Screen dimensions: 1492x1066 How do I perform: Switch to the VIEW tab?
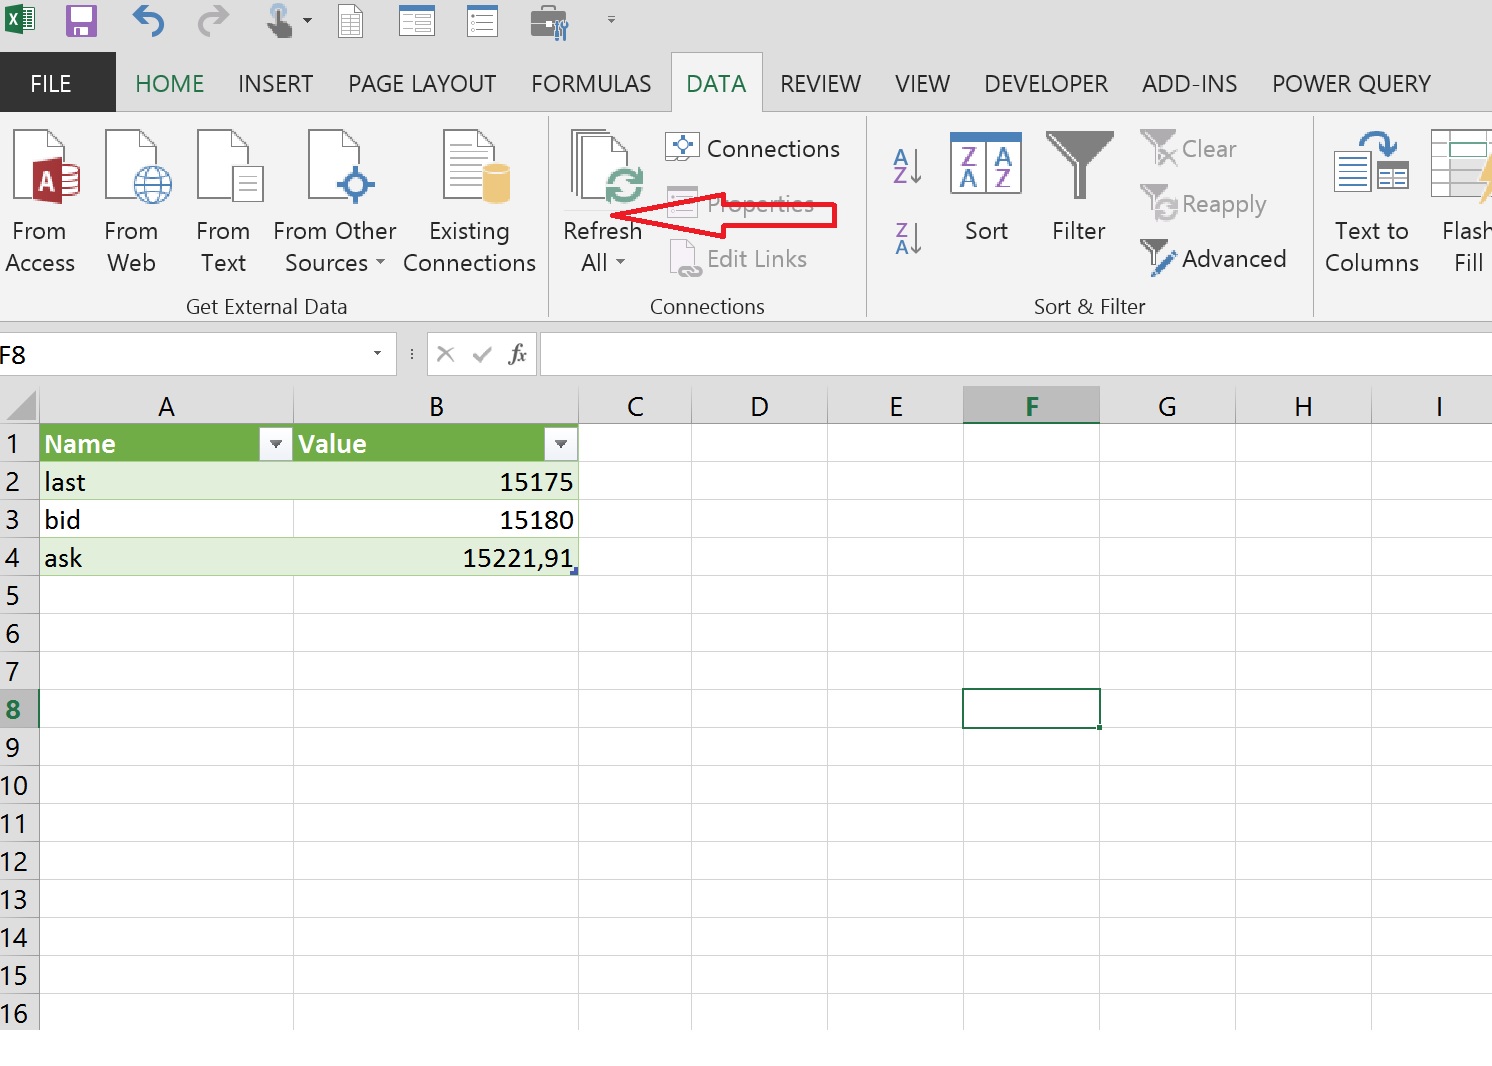pyautogui.click(x=922, y=84)
